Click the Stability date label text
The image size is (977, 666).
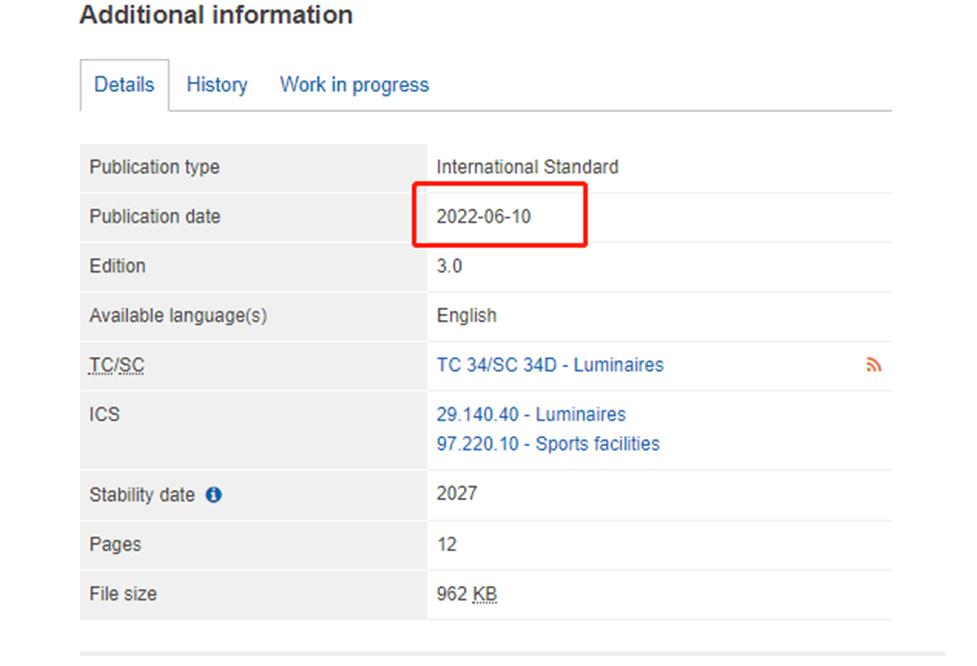[142, 495]
